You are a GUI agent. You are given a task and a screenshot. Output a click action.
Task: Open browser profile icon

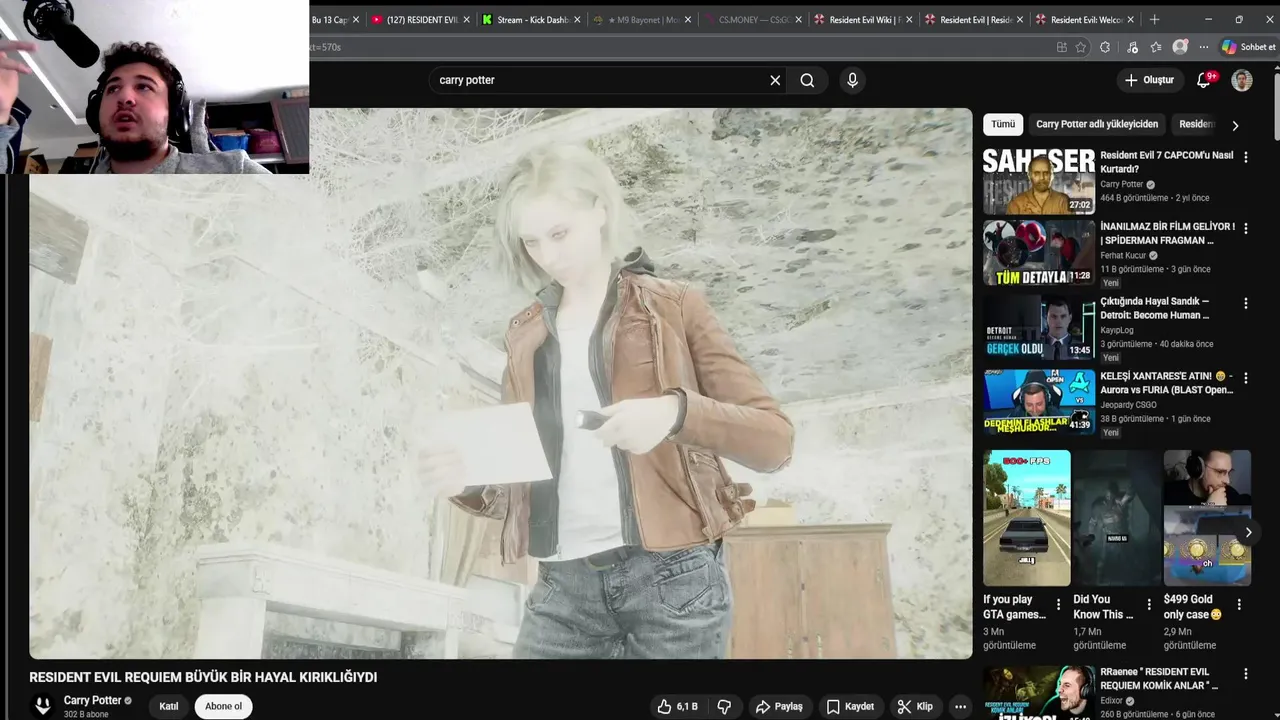pyautogui.click(x=1180, y=47)
